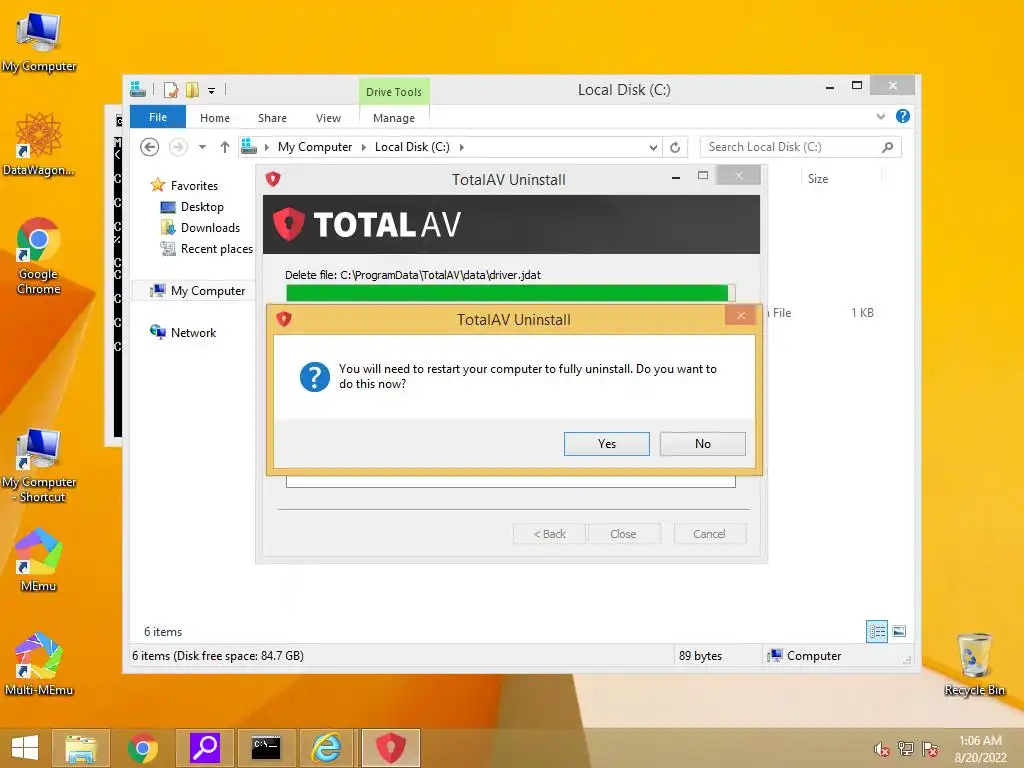Open the Action Center flag icon

pyautogui.click(x=930, y=749)
